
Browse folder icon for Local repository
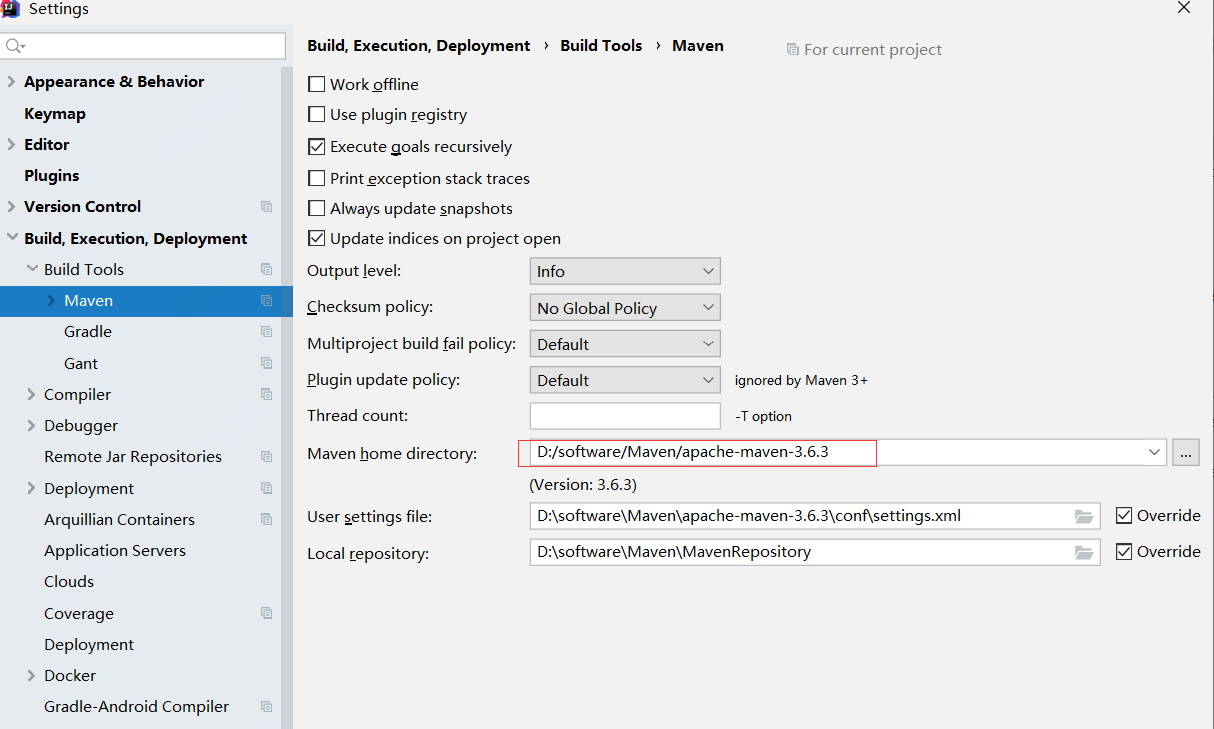pyautogui.click(x=1084, y=552)
